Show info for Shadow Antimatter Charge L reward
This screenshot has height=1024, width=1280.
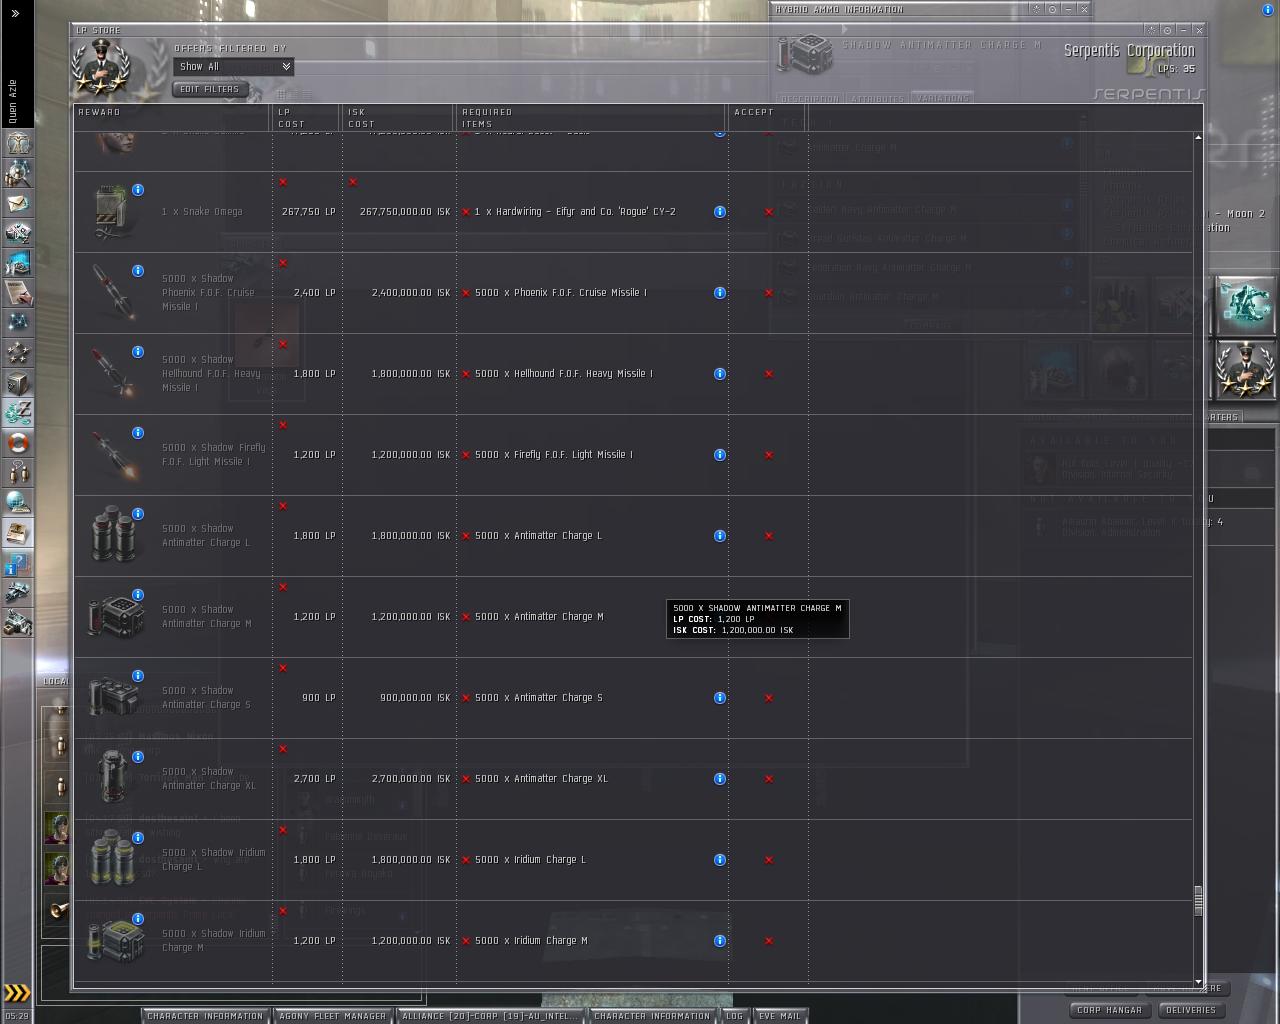click(x=138, y=514)
